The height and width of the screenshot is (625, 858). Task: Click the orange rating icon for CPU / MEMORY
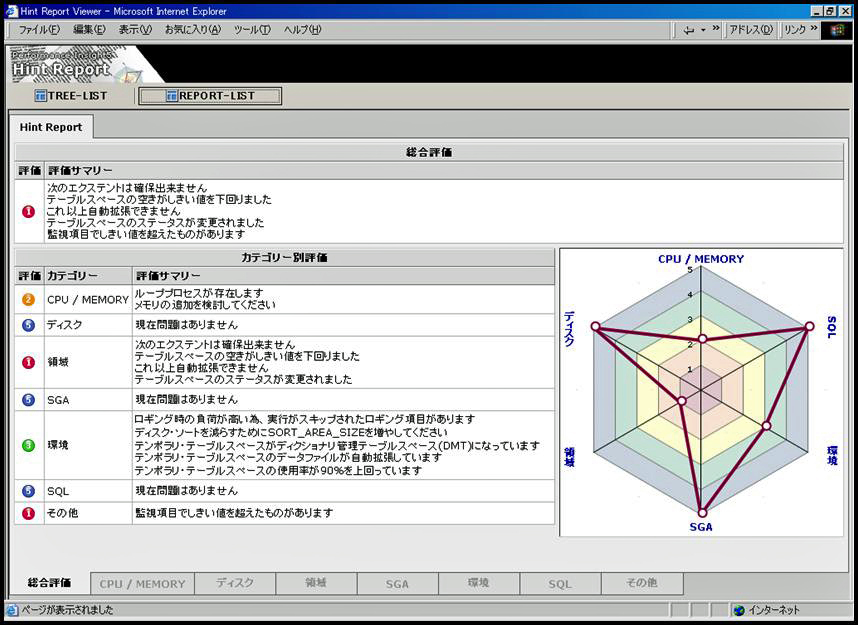pos(29,299)
